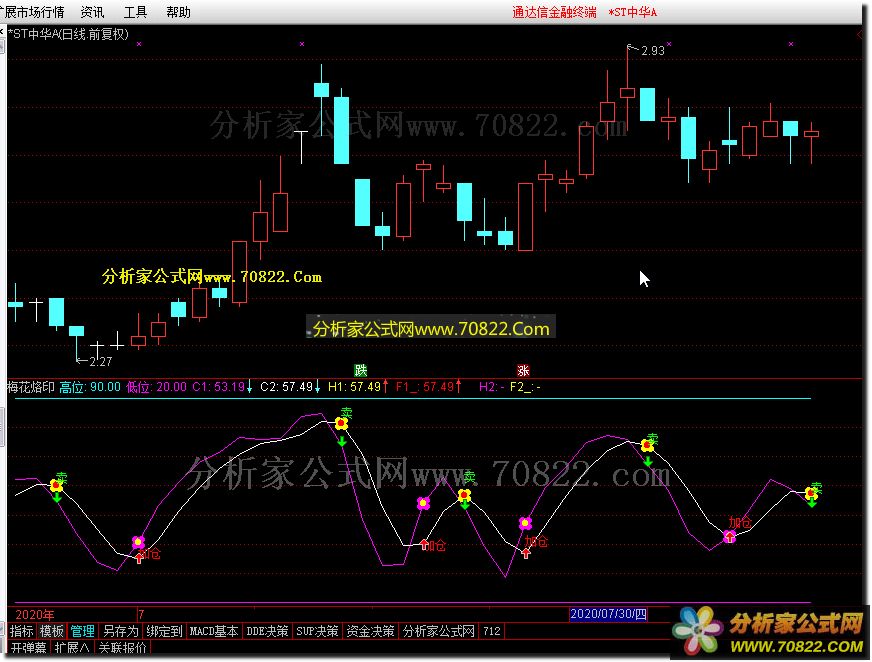Click the 通达信金融终端 title text
Image resolution: width=872 pixels, height=662 pixels.
click(x=554, y=12)
